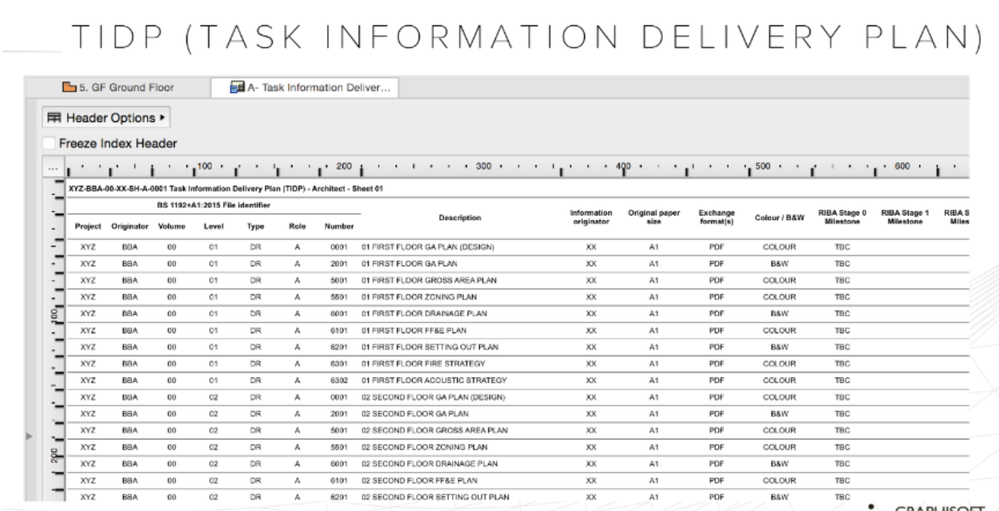The height and width of the screenshot is (511, 999).
Task: Select 01 FIRST FLOOR DRAINAGE PLAN cell
Action: coord(424,313)
